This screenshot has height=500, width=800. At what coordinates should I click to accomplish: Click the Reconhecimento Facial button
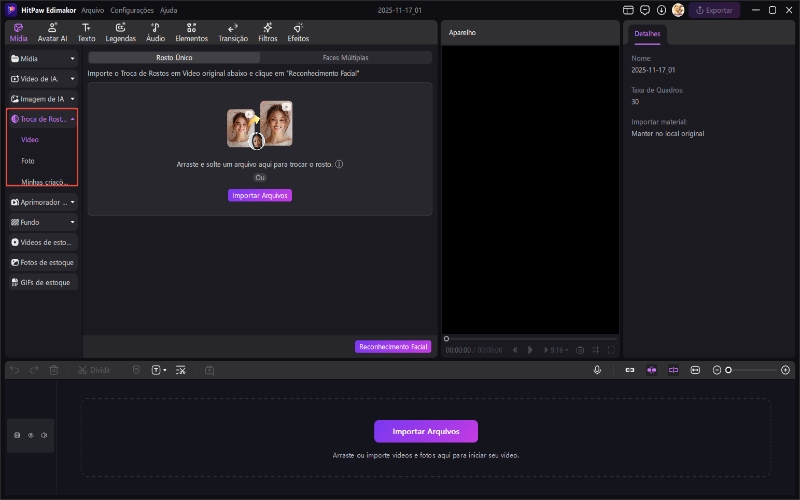[393, 347]
